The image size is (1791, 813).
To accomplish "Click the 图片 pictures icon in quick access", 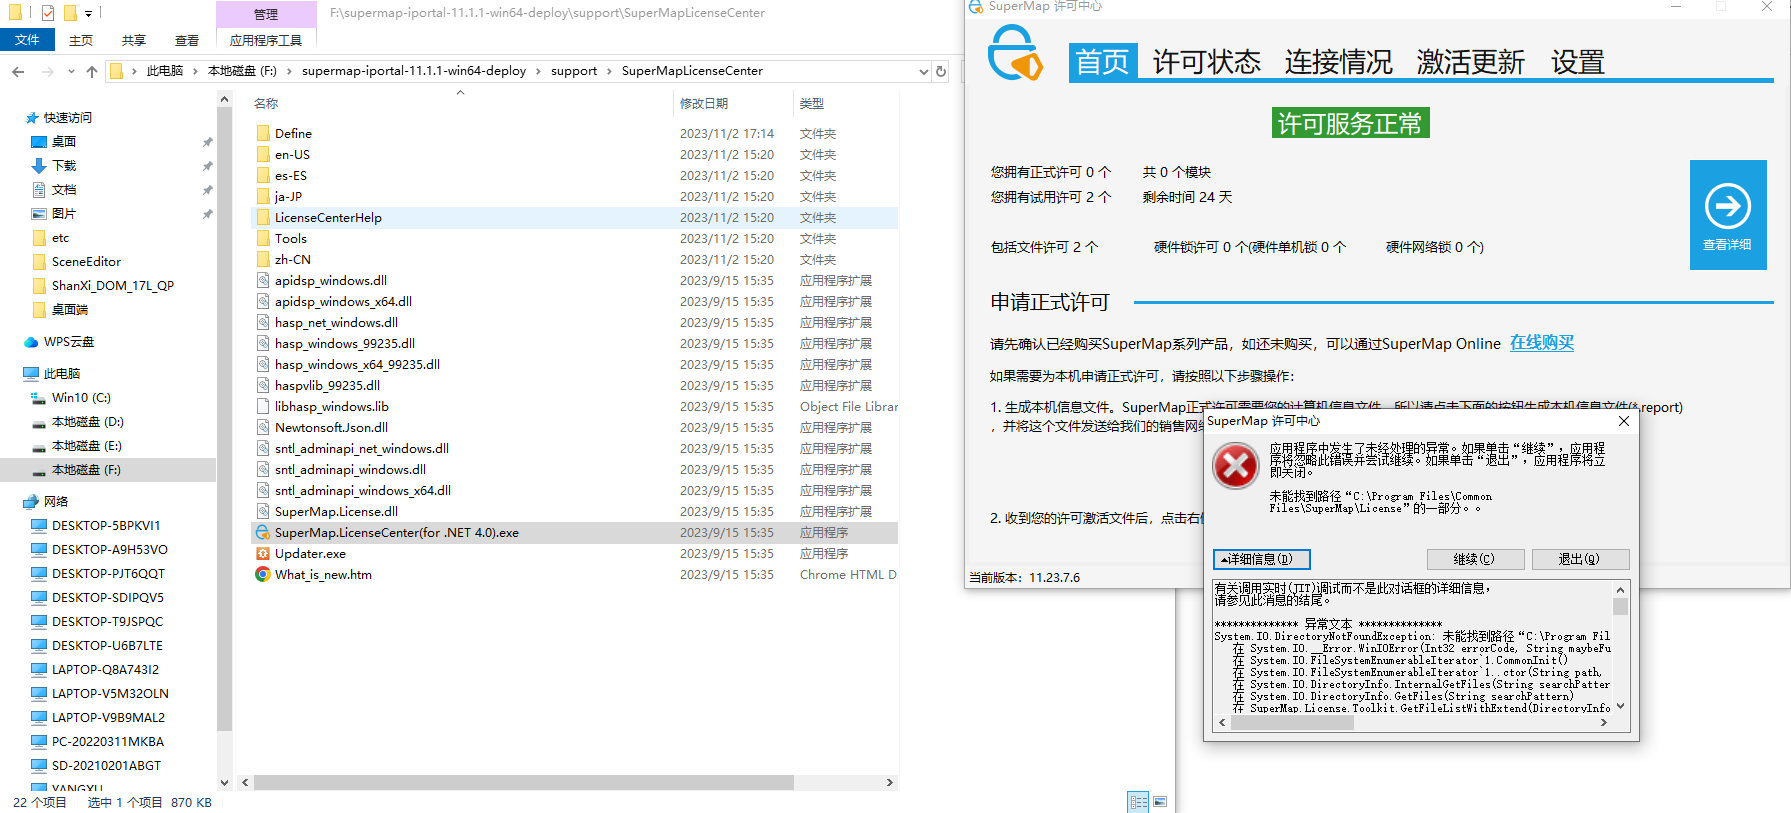I will coord(39,214).
